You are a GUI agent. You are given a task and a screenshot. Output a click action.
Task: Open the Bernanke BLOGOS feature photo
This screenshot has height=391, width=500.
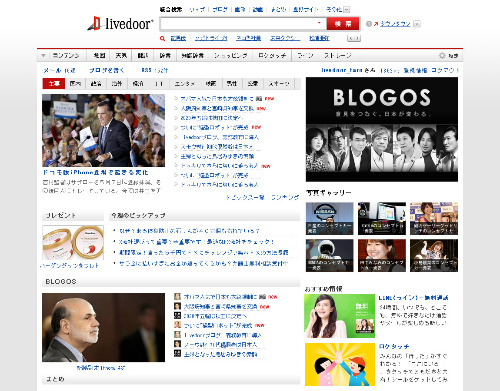pyautogui.click(x=103, y=328)
